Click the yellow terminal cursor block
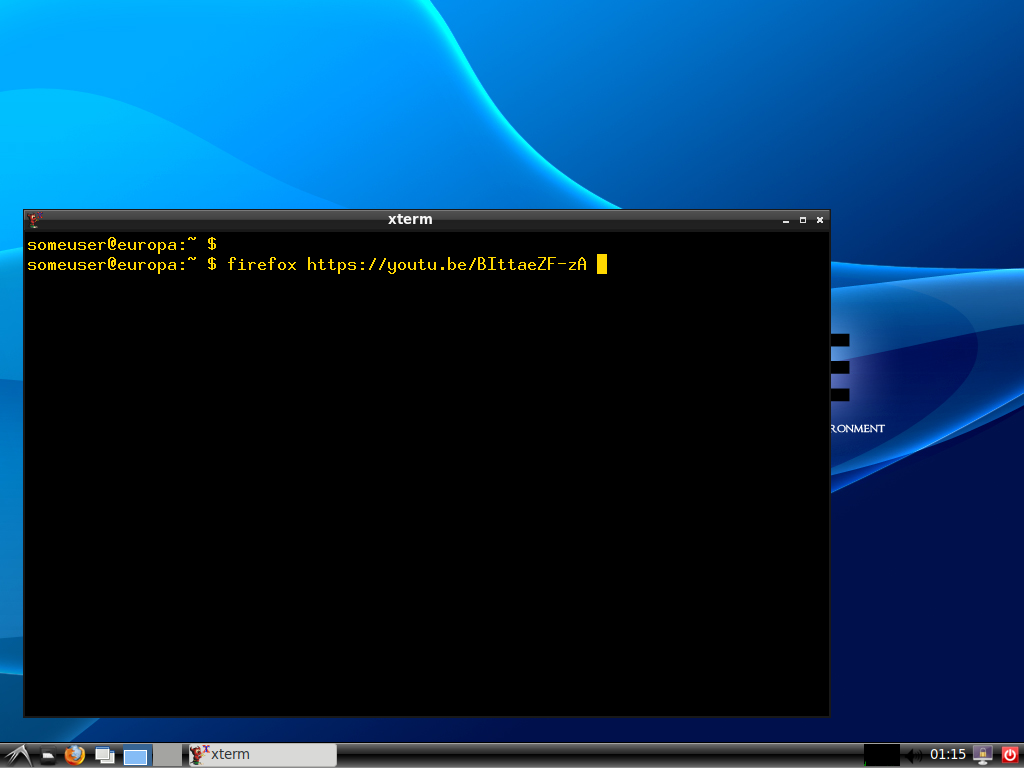 [x=602, y=265]
